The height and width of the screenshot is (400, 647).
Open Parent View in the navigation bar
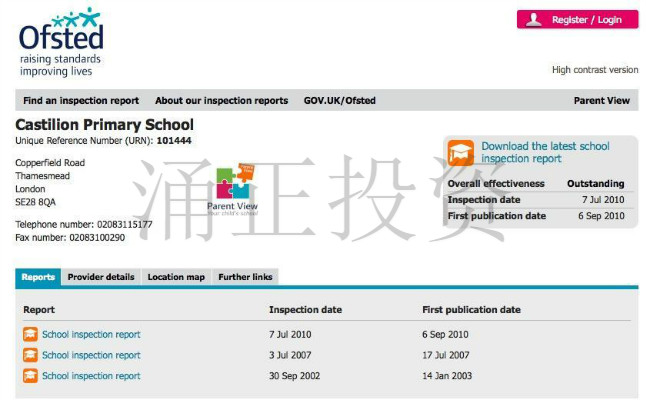[602, 100]
